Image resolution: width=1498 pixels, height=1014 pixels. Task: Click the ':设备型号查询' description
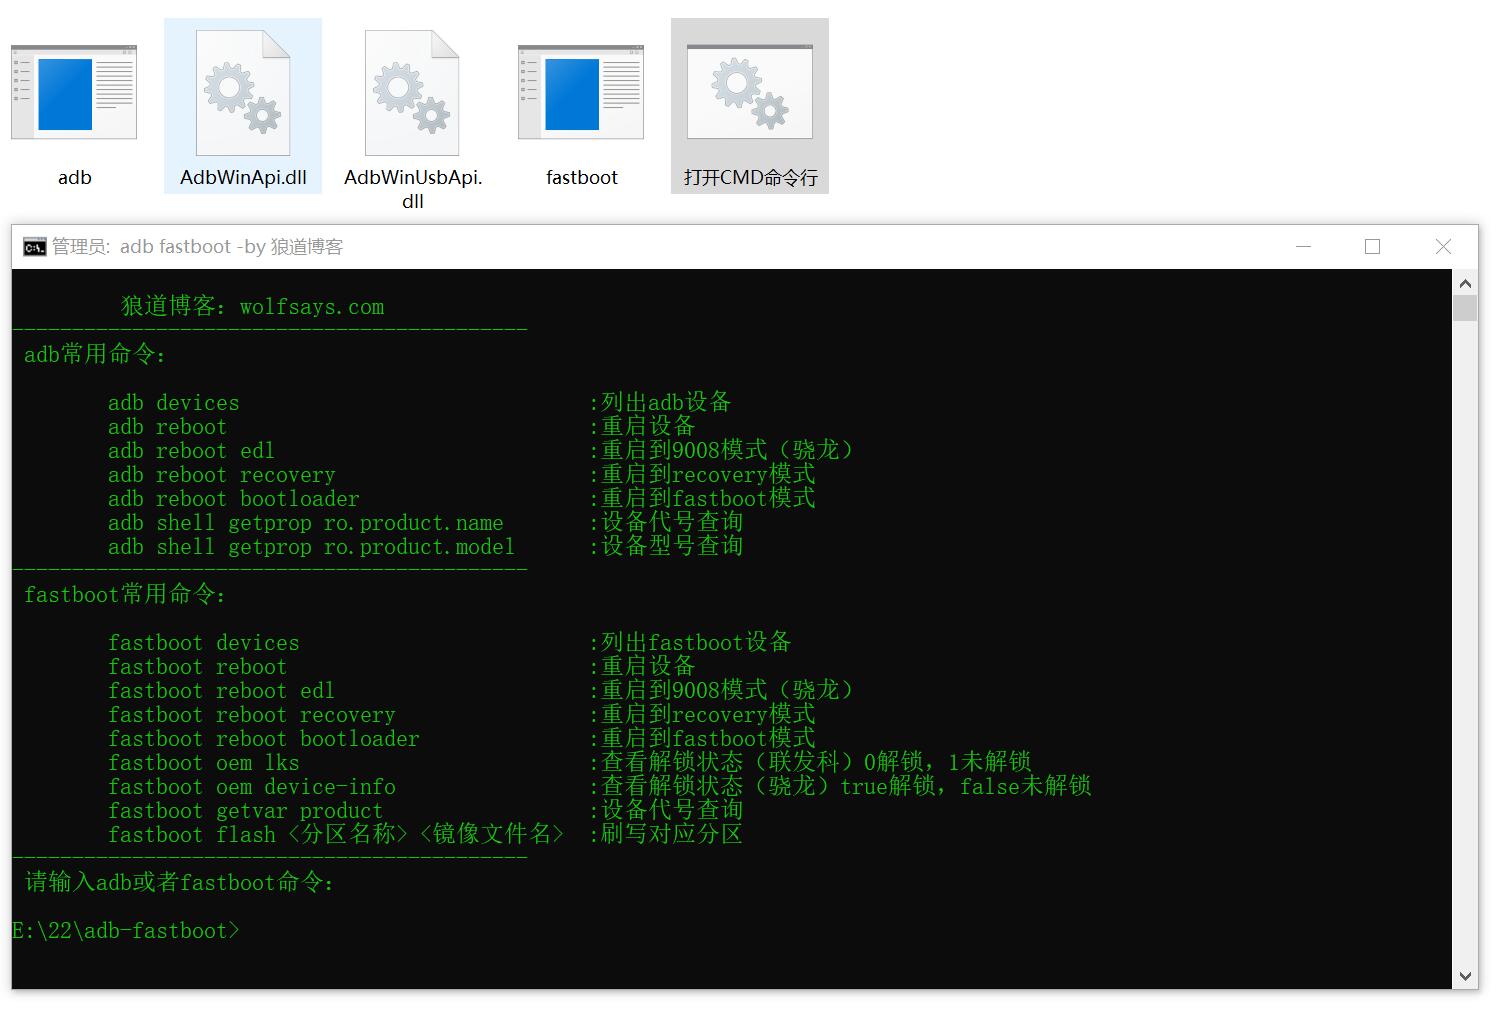[x=666, y=547]
